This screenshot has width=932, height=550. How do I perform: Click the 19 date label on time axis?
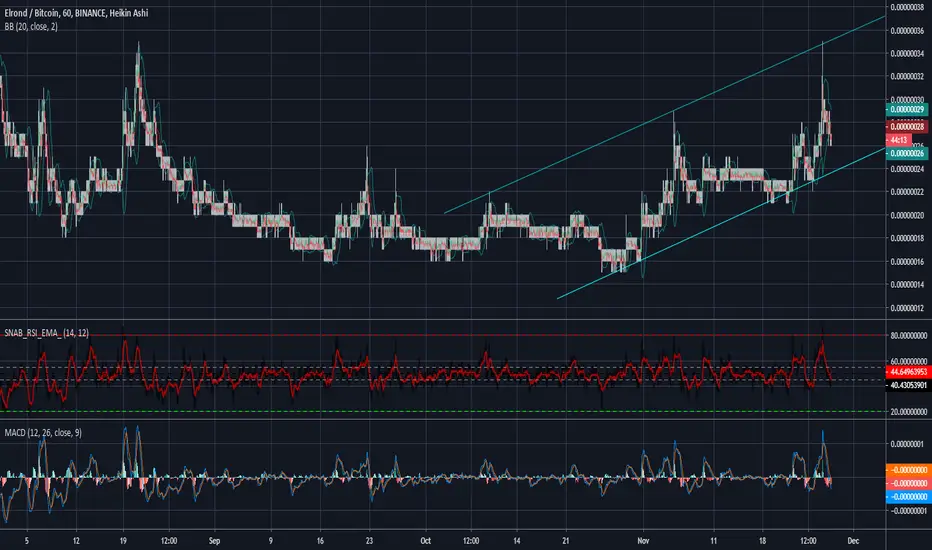point(123,541)
